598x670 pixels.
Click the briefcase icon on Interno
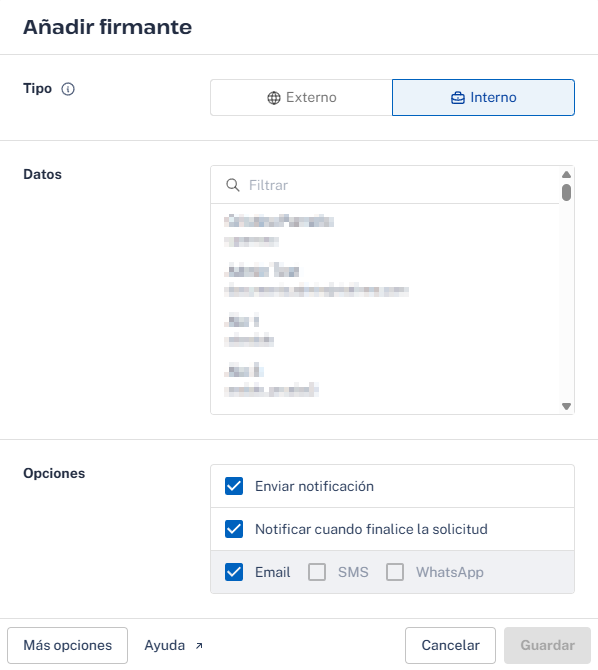point(457,98)
